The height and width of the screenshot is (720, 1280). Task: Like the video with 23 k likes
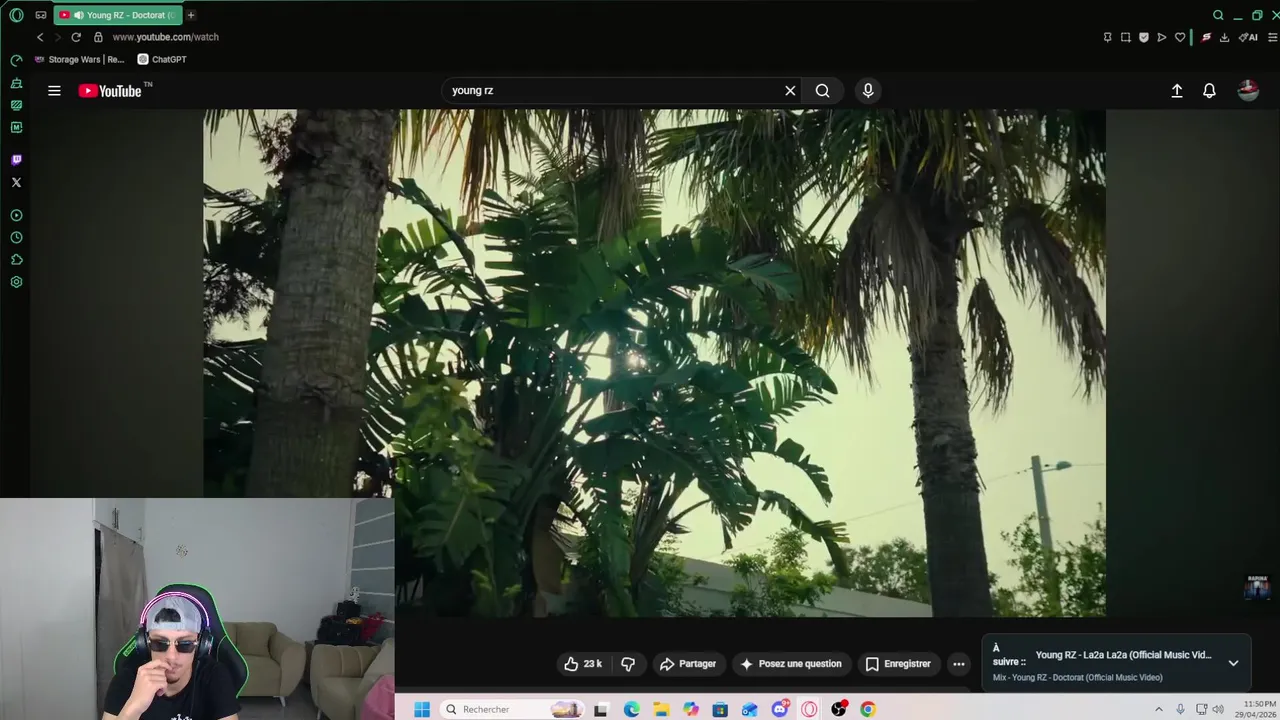point(584,664)
